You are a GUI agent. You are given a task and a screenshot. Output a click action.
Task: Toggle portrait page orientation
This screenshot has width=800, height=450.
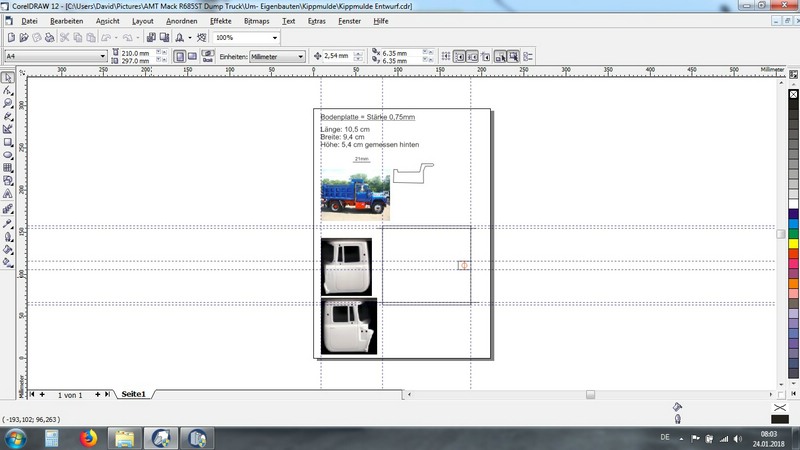(179, 57)
